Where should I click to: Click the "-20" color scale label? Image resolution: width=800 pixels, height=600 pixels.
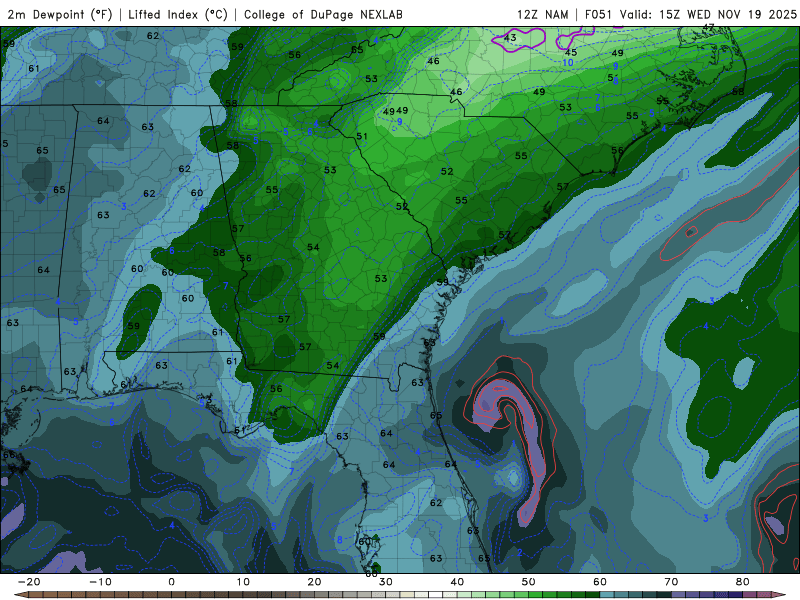point(29,582)
